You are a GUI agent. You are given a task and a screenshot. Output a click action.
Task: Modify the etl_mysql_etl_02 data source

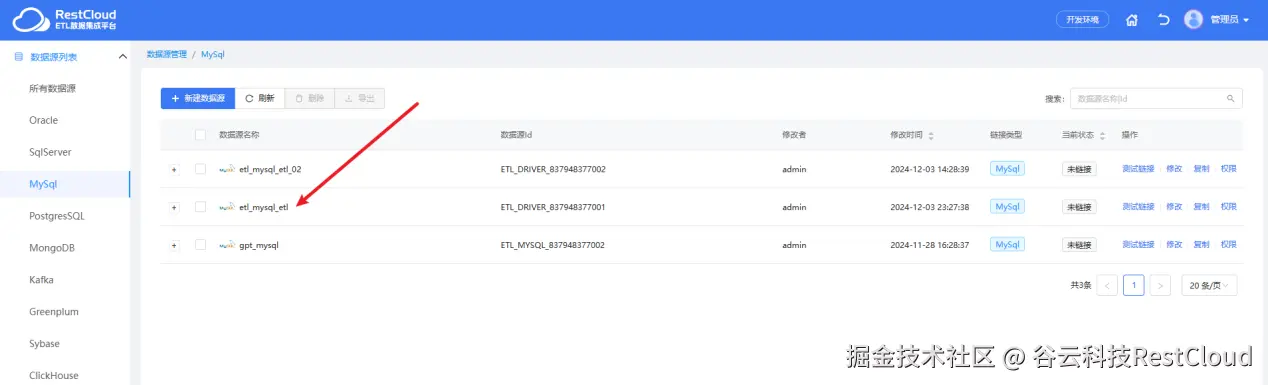[x=1174, y=169]
